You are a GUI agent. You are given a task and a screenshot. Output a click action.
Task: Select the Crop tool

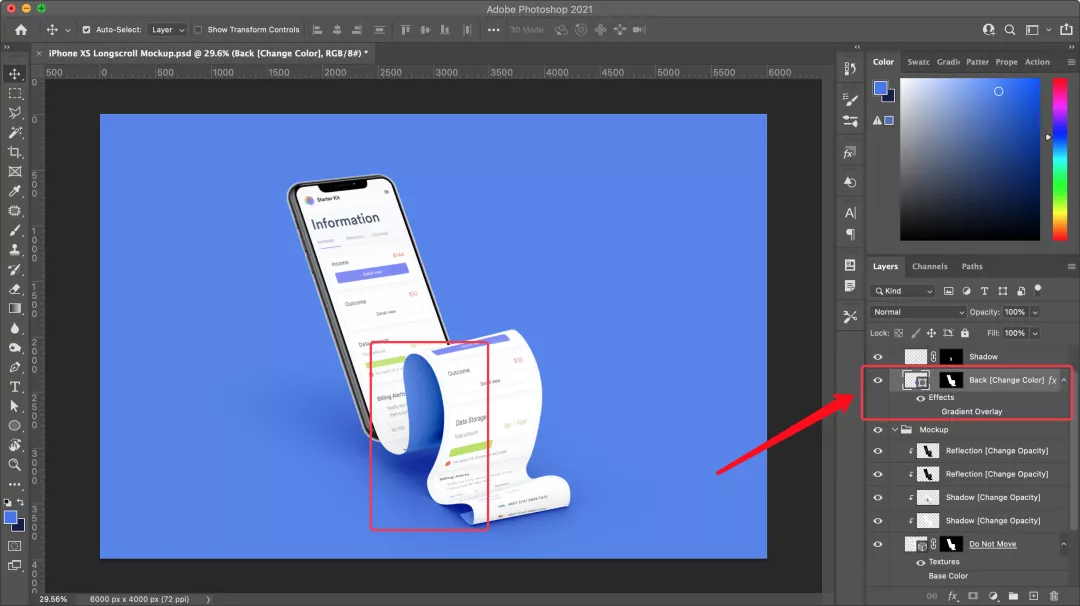(x=15, y=152)
